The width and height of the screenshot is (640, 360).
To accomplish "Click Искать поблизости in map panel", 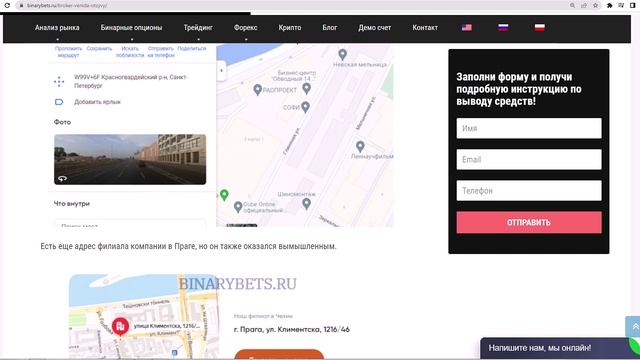I will pos(130,52).
